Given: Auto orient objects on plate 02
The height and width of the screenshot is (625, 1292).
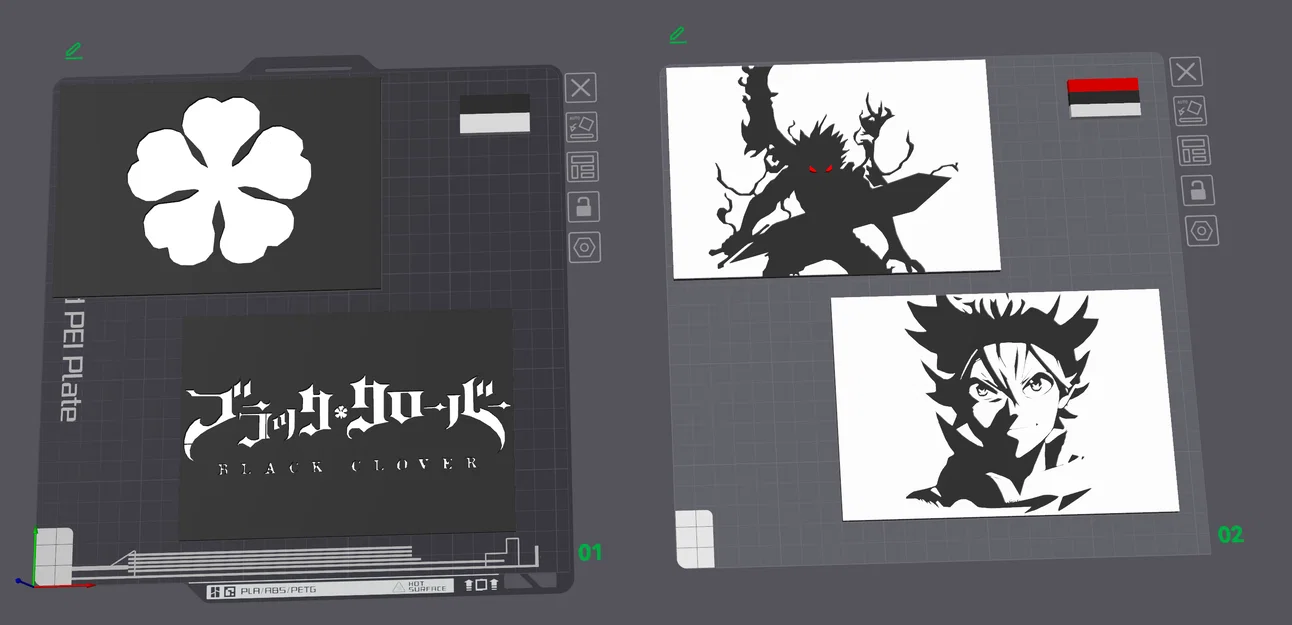Looking at the screenshot, I should (1190, 111).
